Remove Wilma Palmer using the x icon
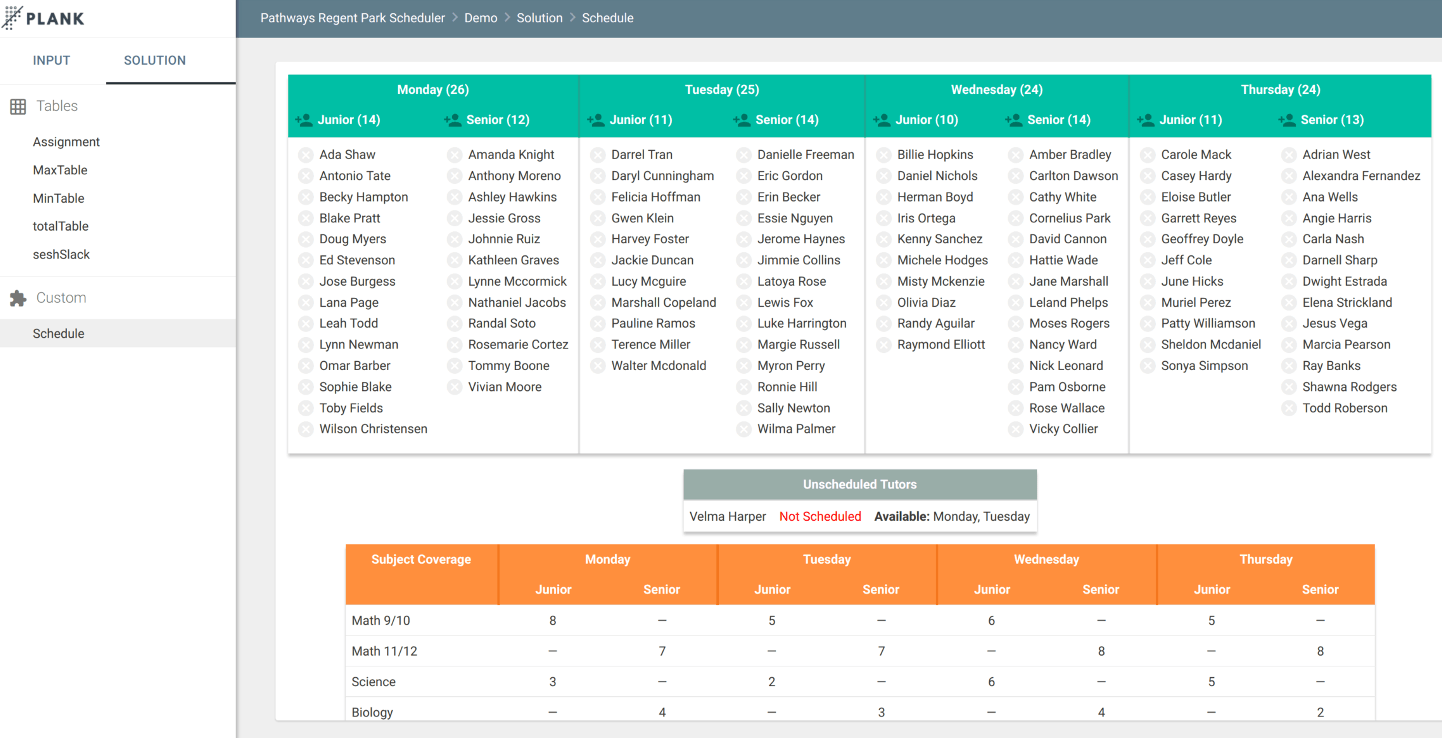The image size is (1442, 738). (744, 429)
